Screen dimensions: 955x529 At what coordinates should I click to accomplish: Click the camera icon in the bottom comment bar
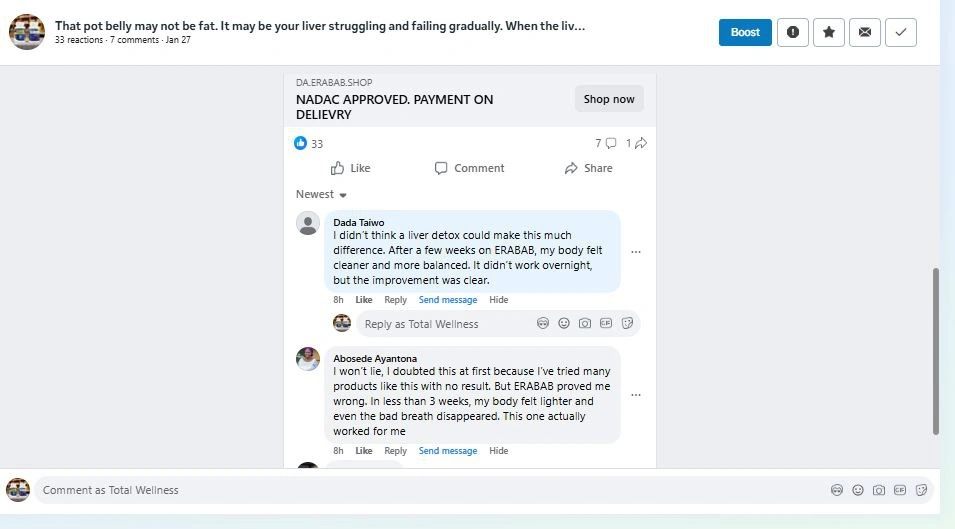click(x=879, y=490)
